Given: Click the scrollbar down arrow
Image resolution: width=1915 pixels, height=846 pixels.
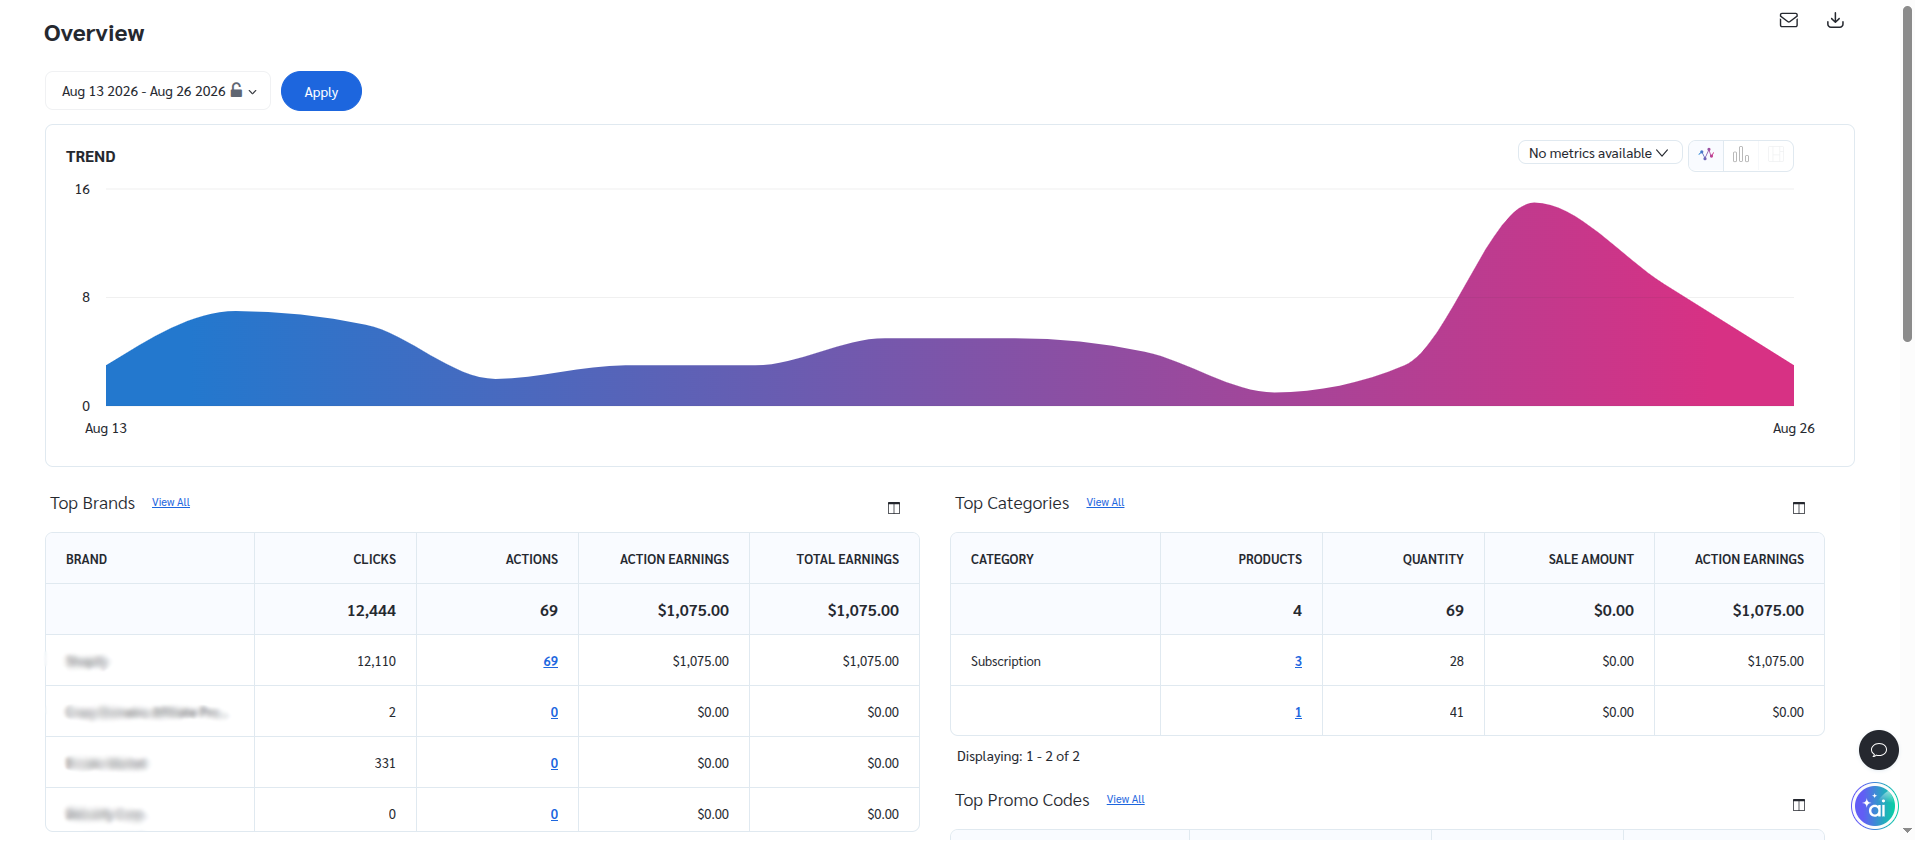Looking at the screenshot, I should tap(1907, 831).
